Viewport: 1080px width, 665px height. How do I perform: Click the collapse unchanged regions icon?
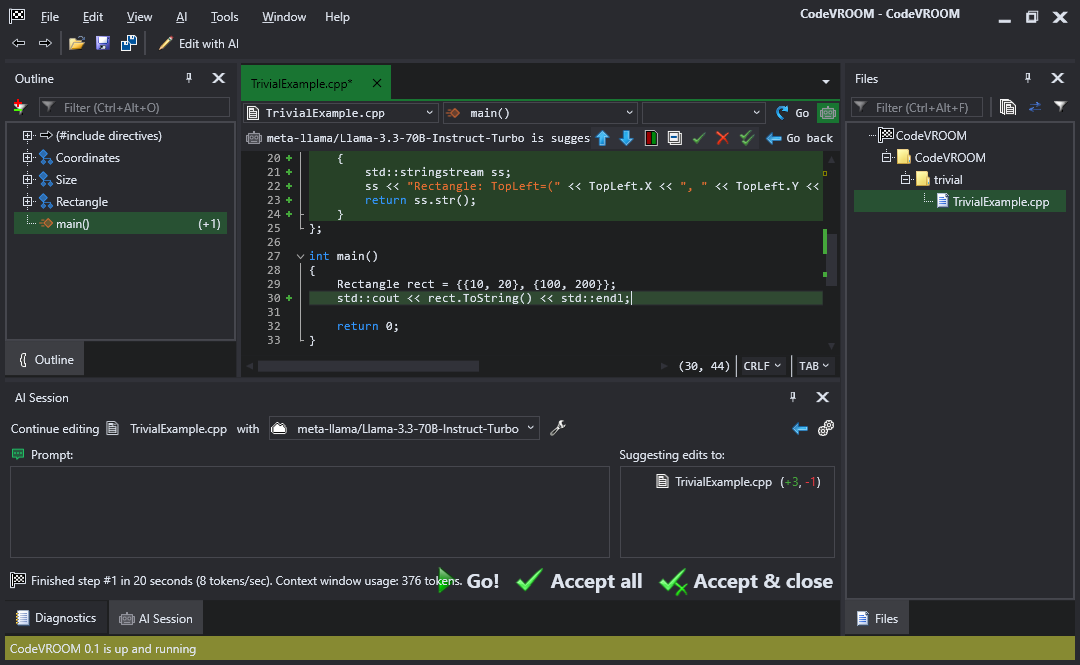click(675, 139)
